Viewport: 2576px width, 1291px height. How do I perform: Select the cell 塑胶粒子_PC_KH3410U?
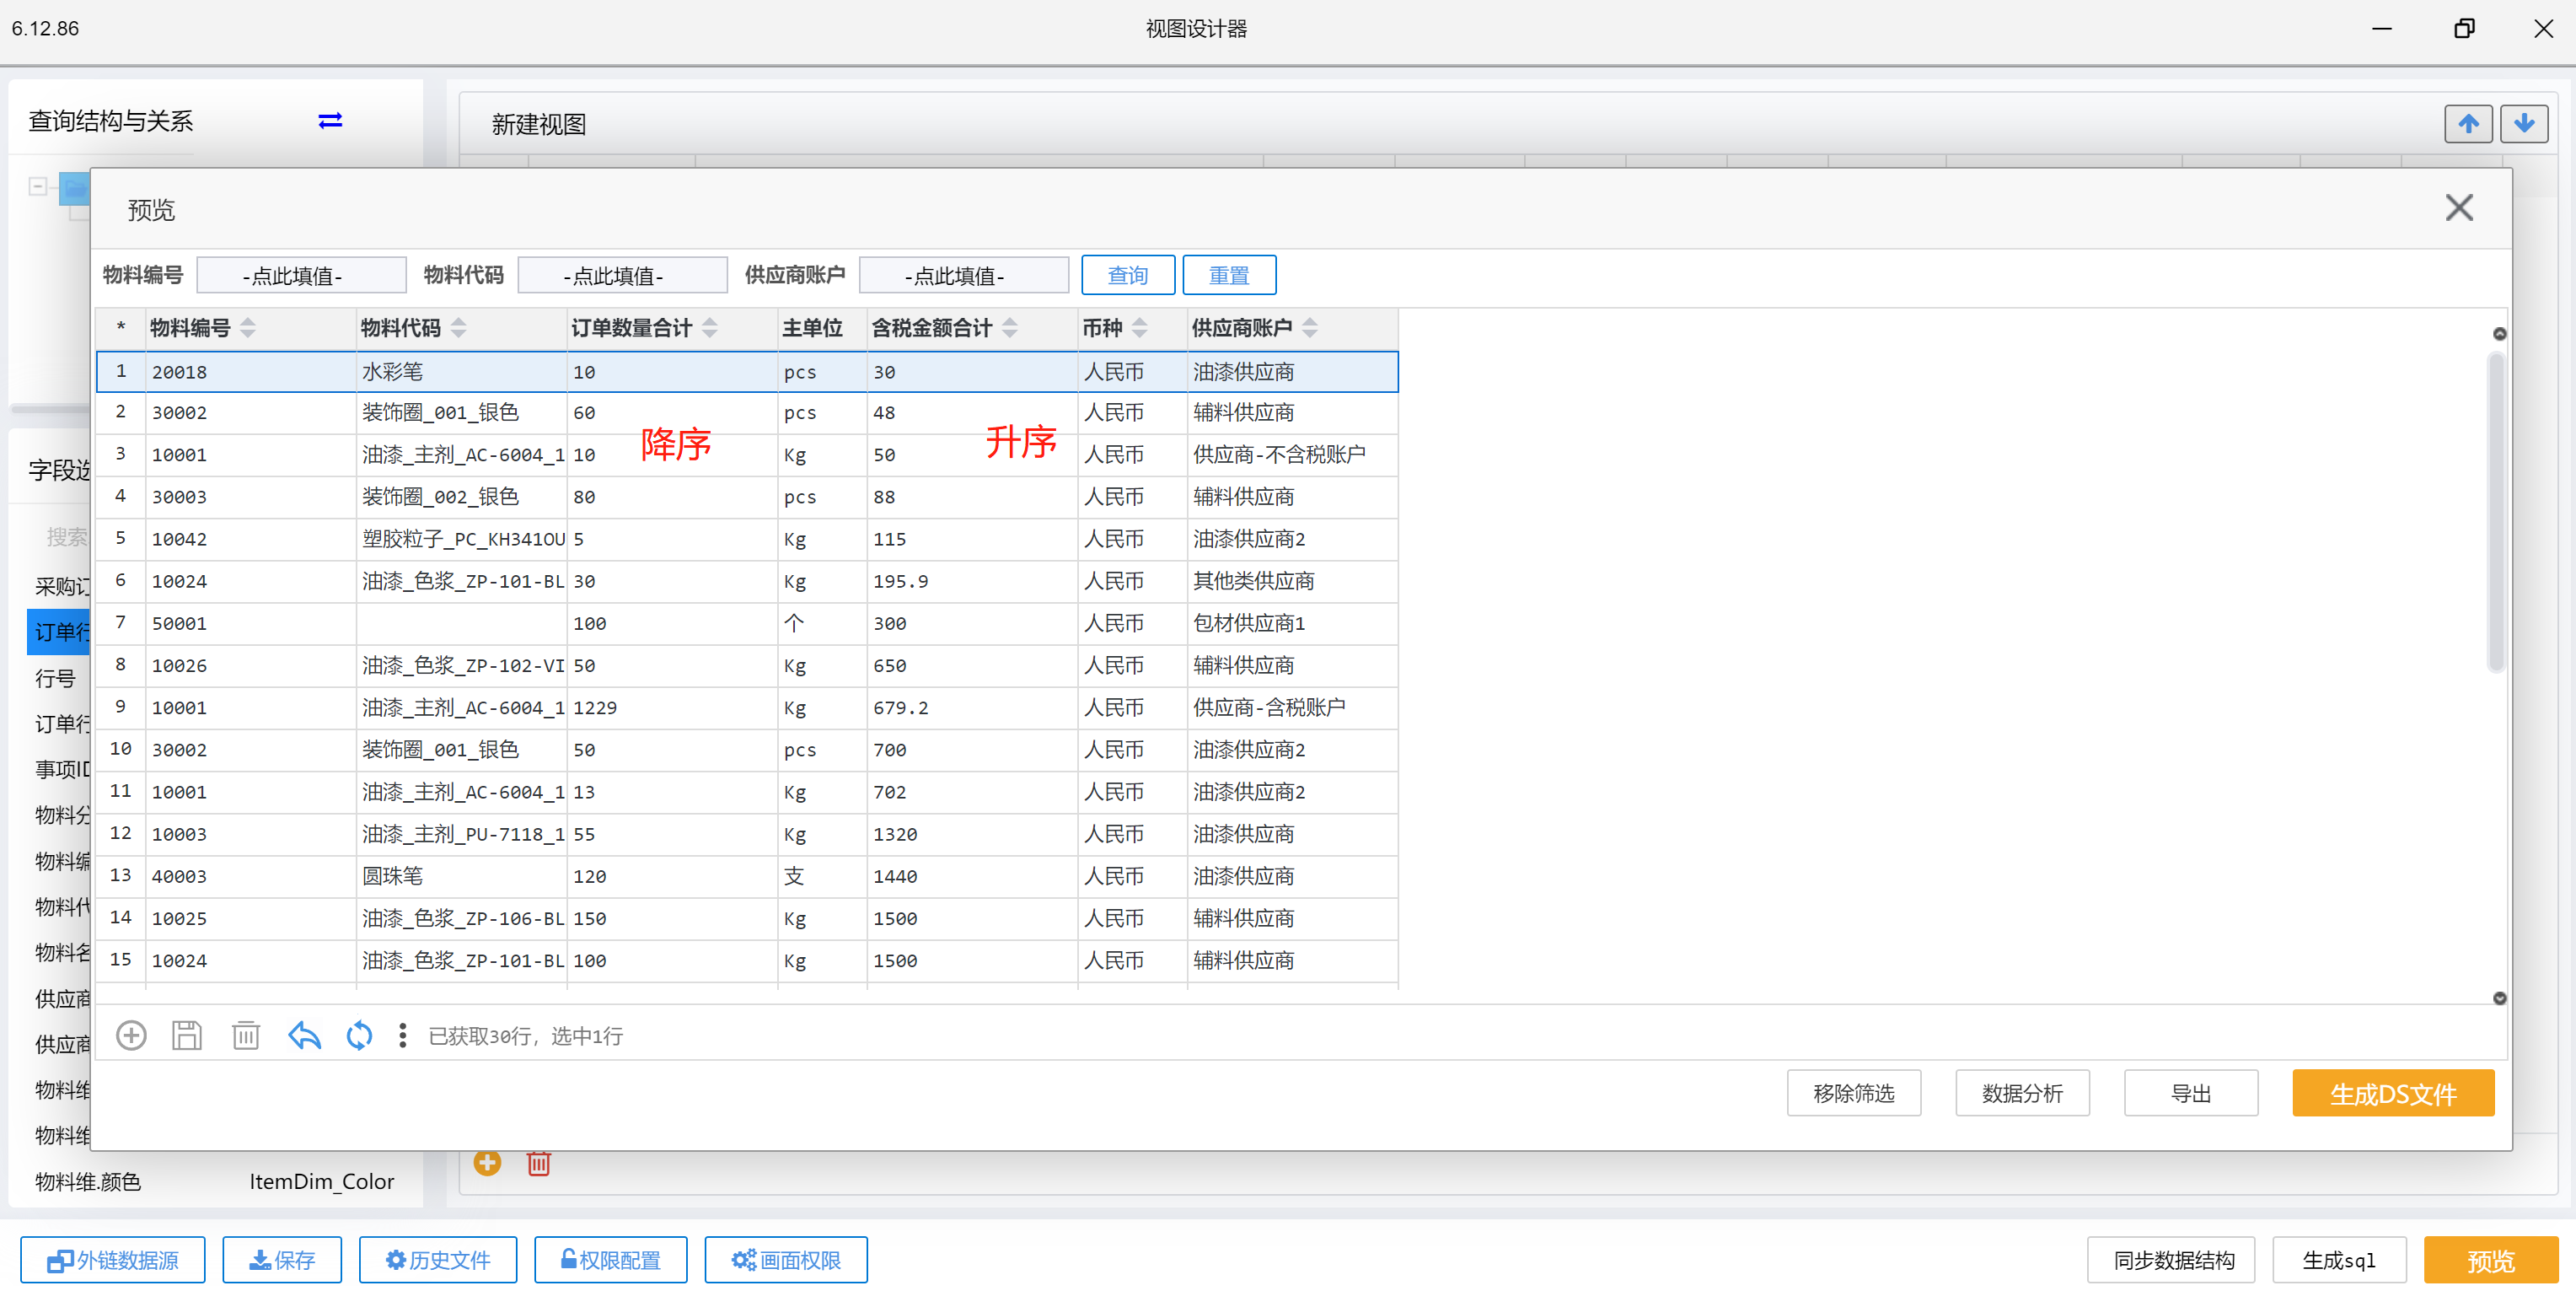coord(463,539)
